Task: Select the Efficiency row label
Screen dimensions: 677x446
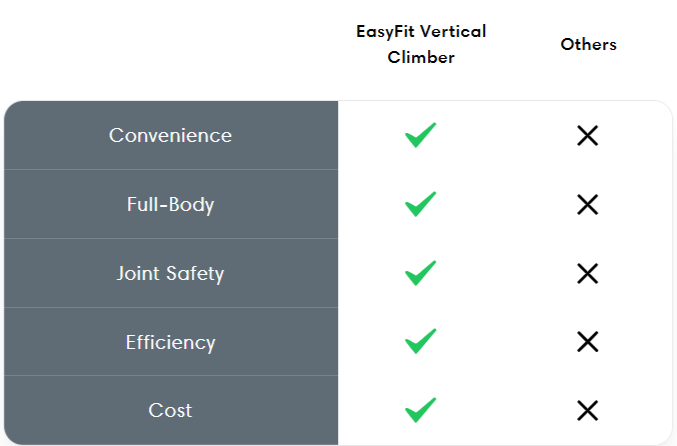Action: pyautogui.click(x=171, y=342)
